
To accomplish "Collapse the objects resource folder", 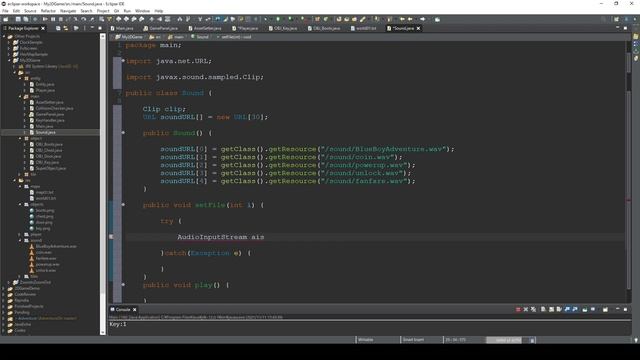I will [x=20, y=204].
